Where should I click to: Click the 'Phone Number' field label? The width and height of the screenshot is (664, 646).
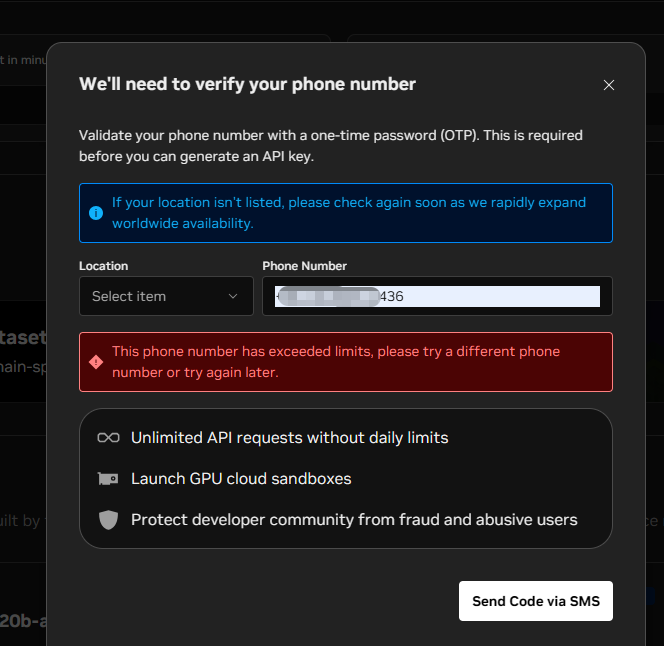coord(304,266)
